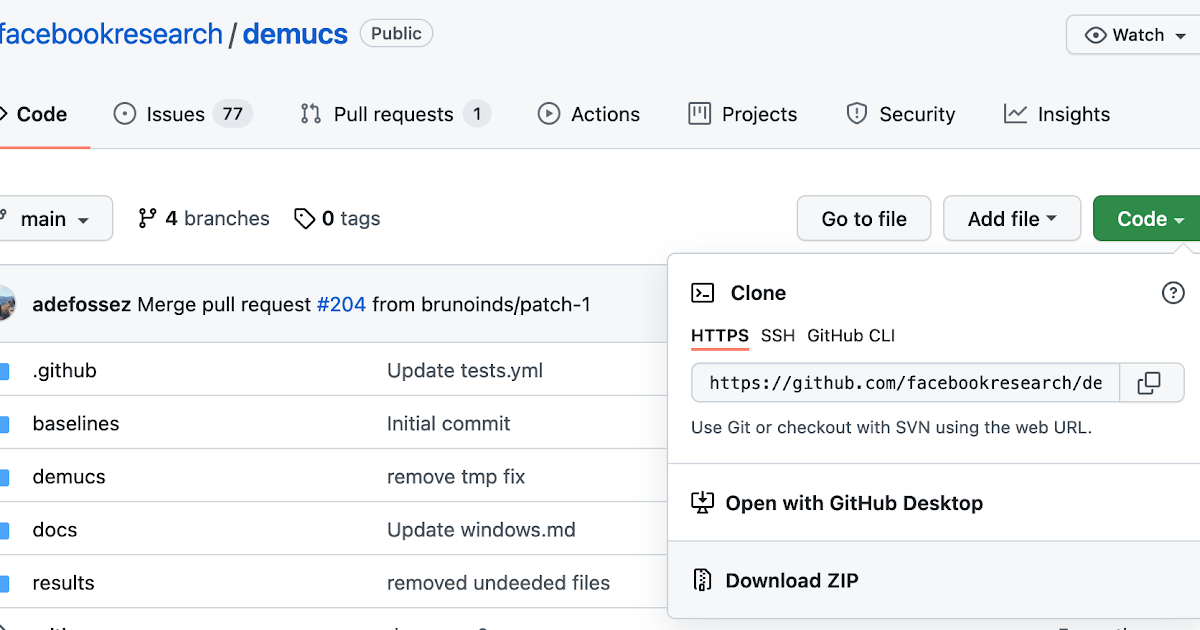
Task: Click the Download ZIP file icon
Action: (x=703, y=580)
